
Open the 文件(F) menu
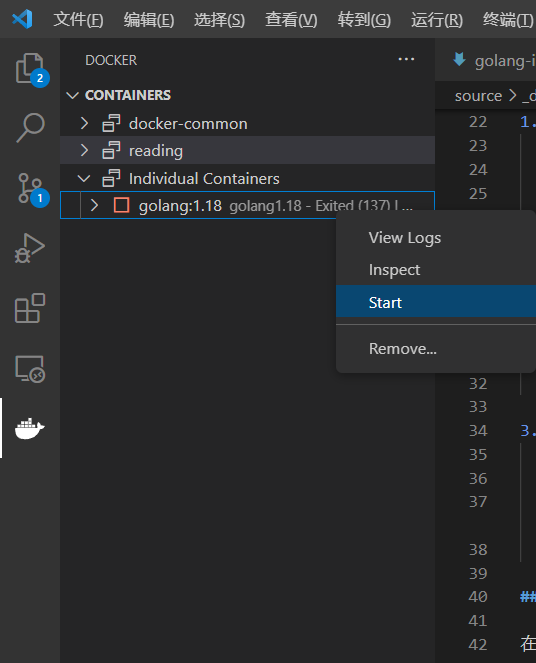[78, 19]
